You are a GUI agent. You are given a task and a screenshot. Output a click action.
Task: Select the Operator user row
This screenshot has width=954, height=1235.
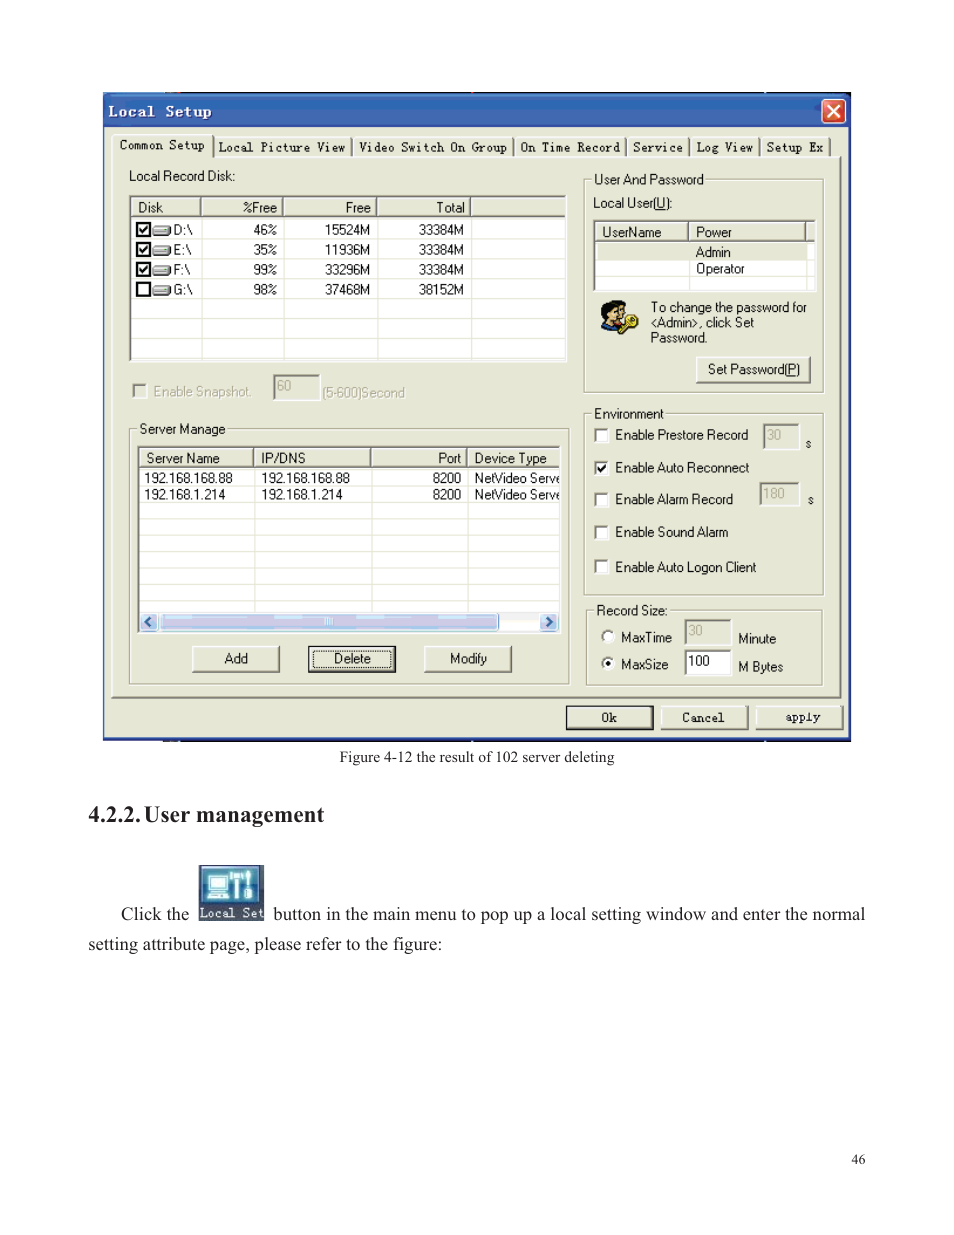coord(705,269)
